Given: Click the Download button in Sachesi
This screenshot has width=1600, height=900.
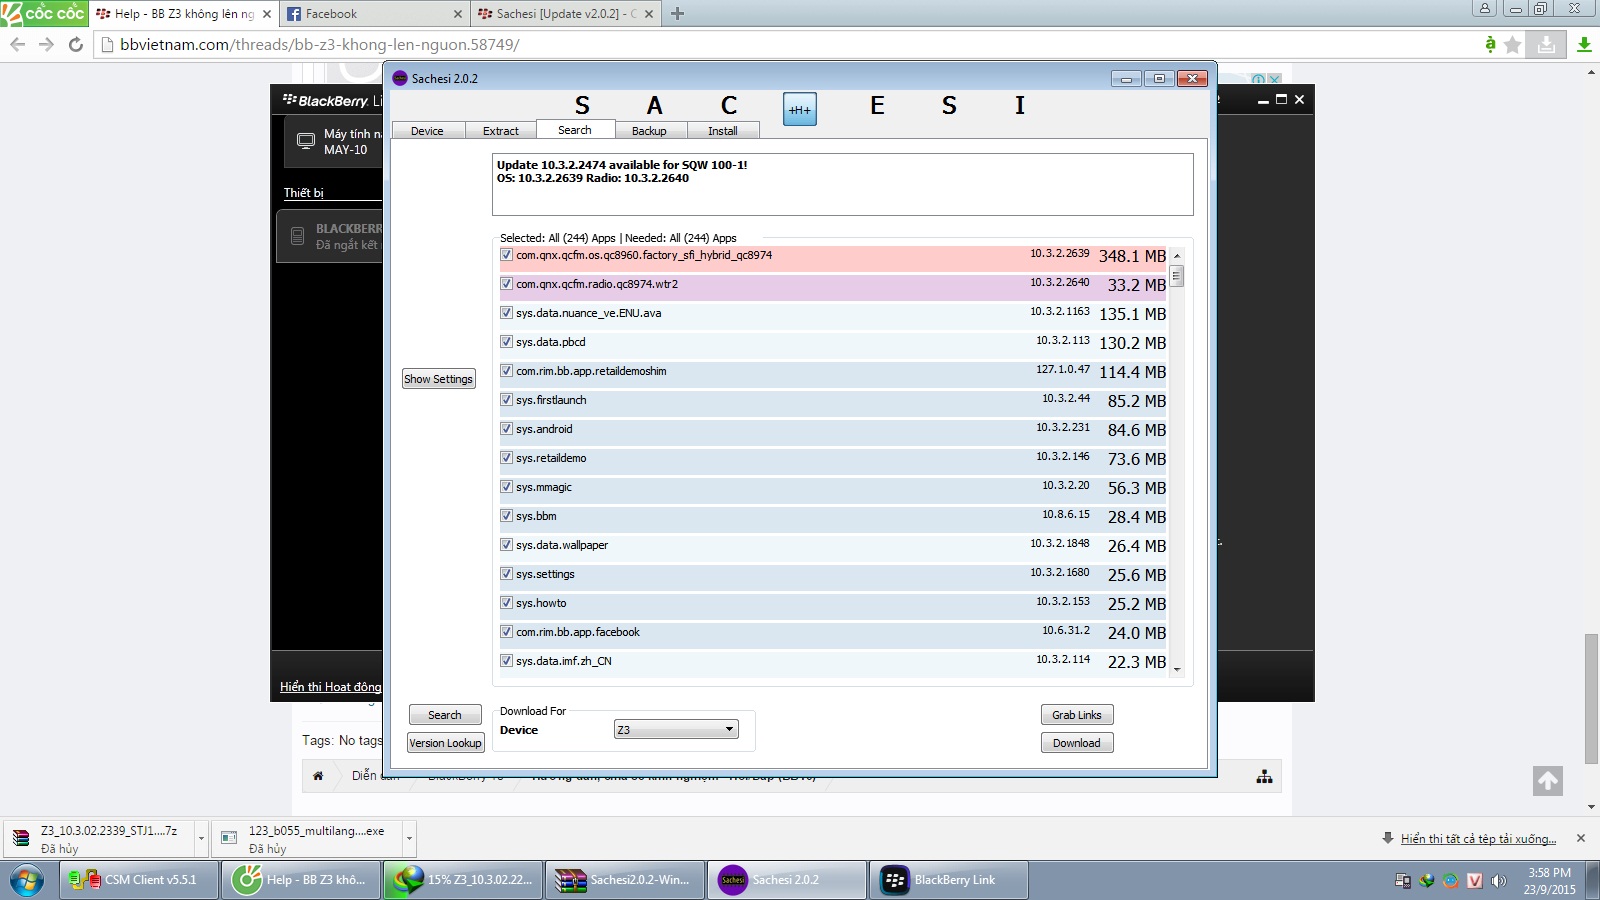Looking at the screenshot, I should pyautogui.click(x=1077, y=743).
